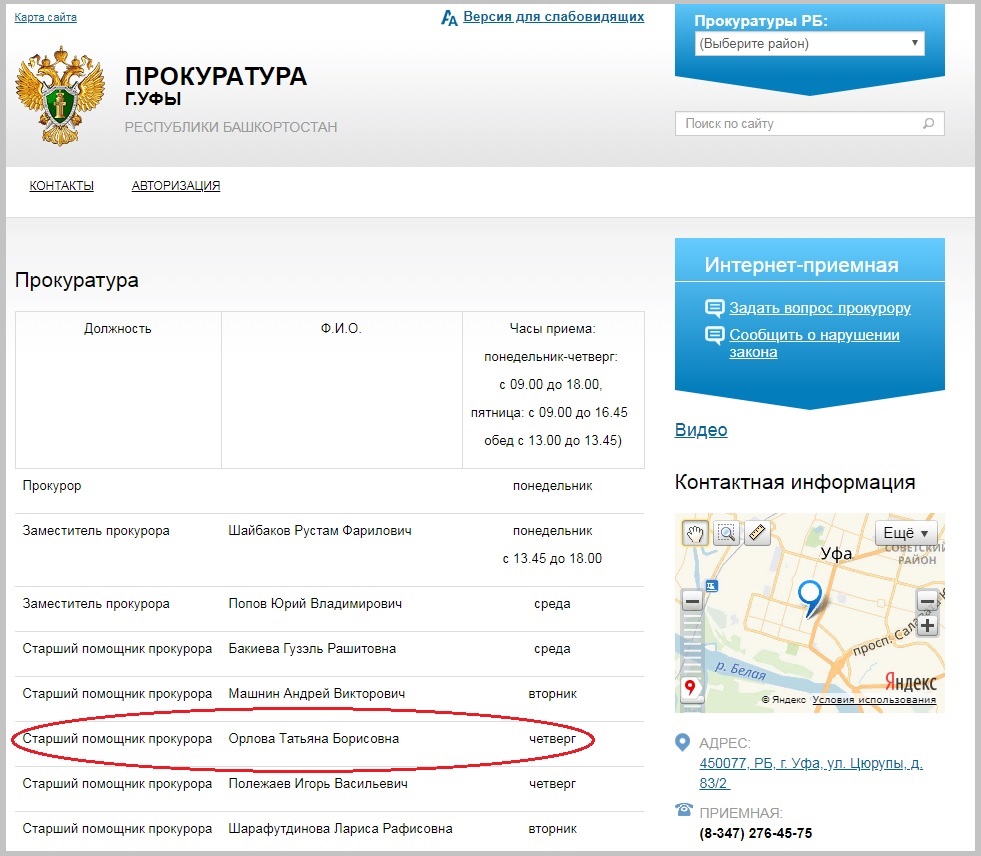Click the blue location pin on the map
Image resolution: width=981 pixels, height=856 pixels.
(x=810, y=599)
